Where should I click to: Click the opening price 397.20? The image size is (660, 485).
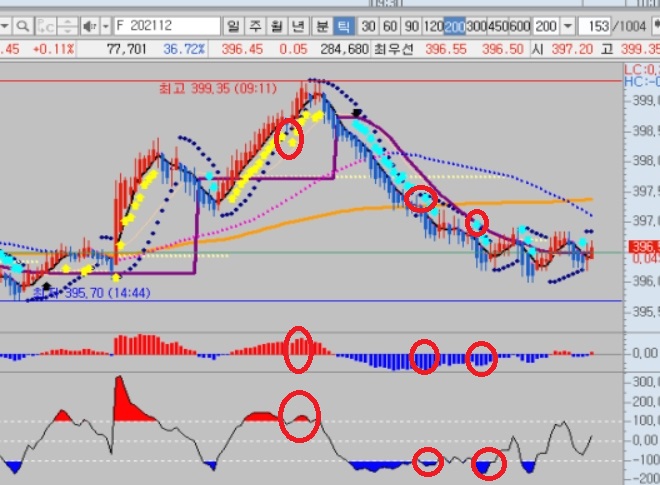pyautogui.click(x=572, y=50)
